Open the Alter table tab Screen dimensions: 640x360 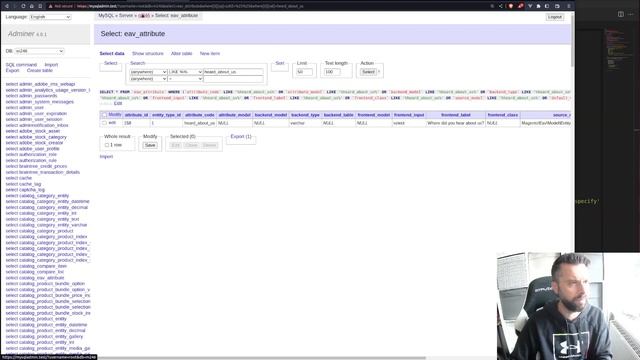pos(182,53)
